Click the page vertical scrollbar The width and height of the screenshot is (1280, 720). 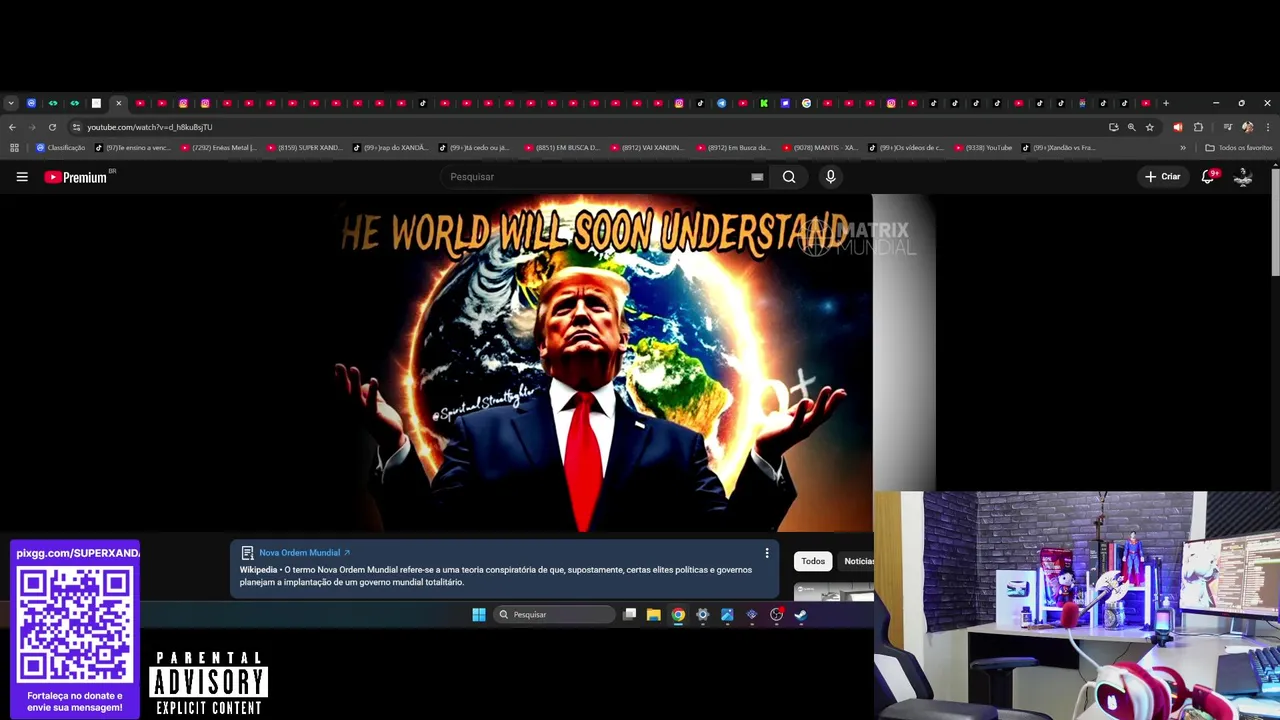point(1275,223)
